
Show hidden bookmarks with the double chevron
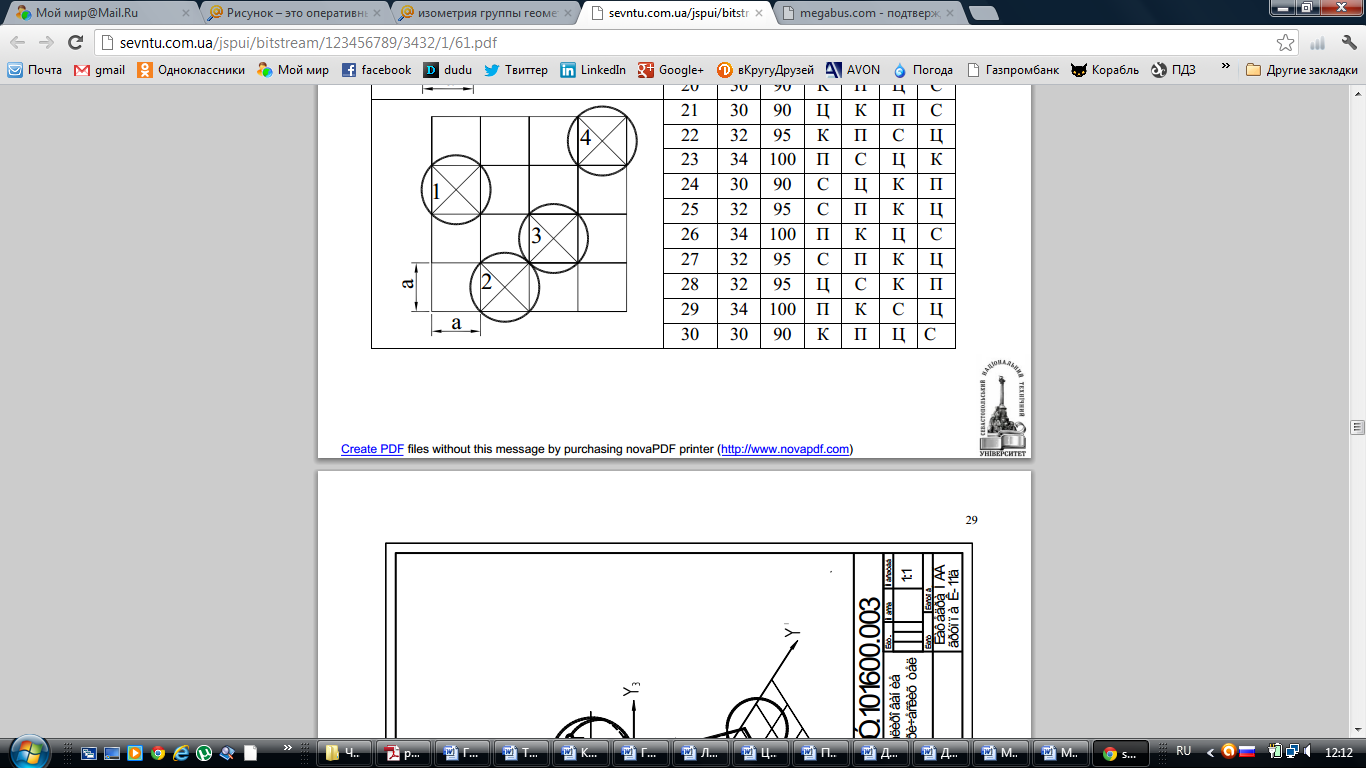coord(1225,68)
